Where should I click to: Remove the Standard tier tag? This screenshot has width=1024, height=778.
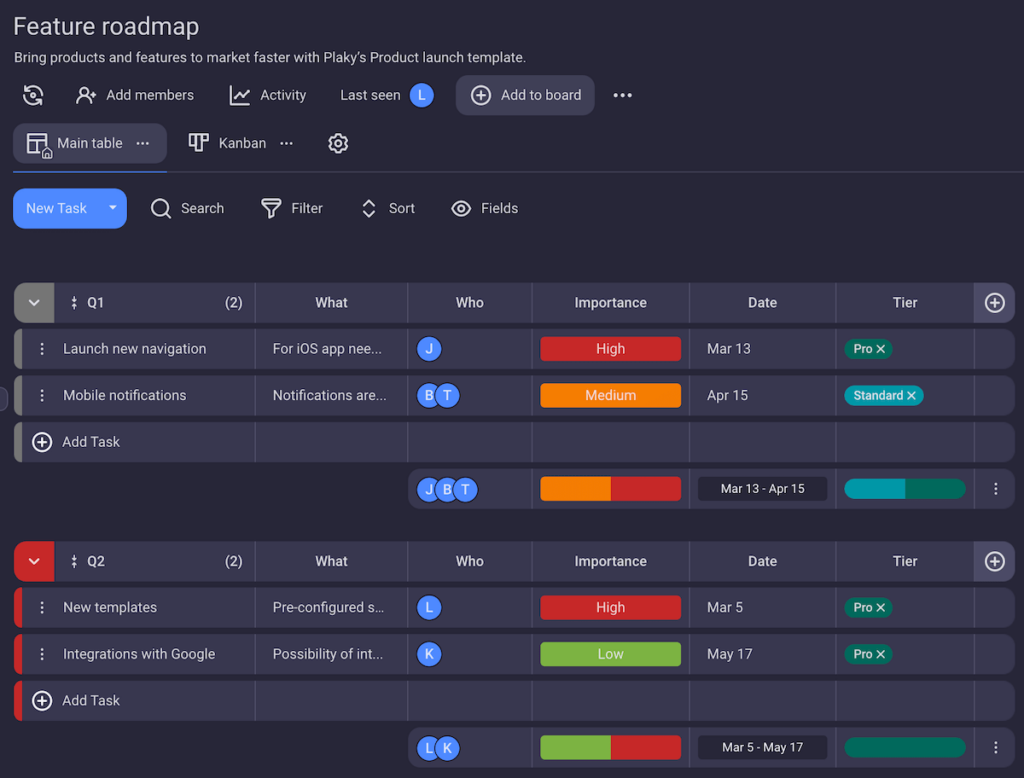tap(911, 395)
